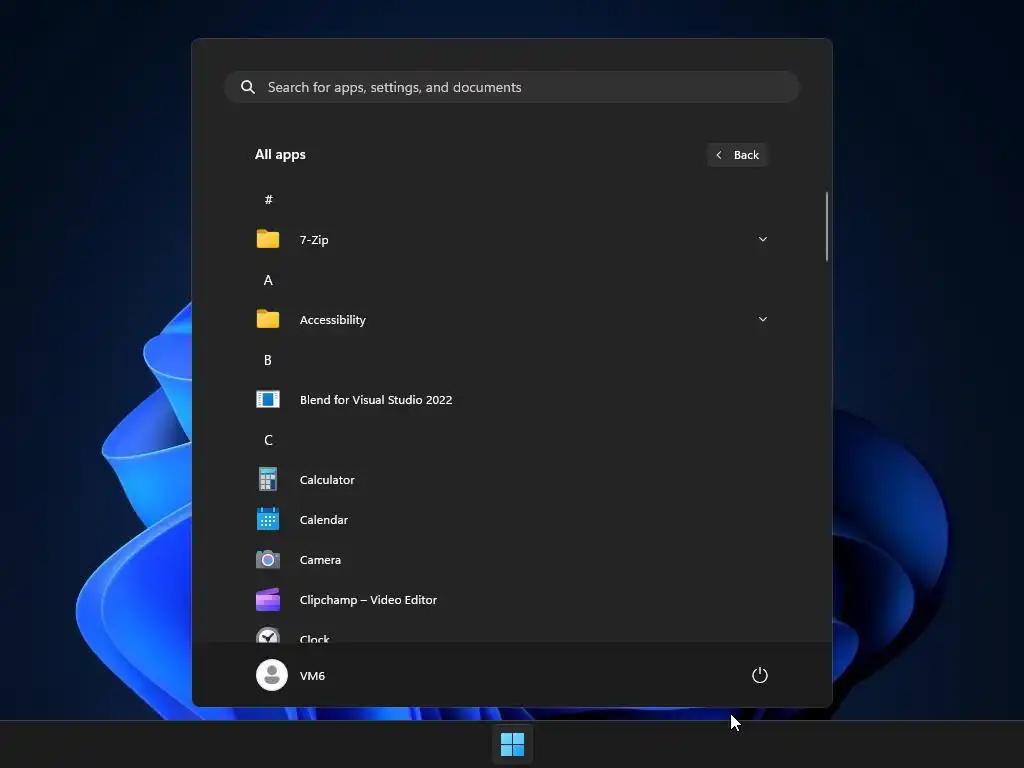Click the Windows Start button on taskbar
This screenshot has width=1024, height=768.
(x=513, y=744)
